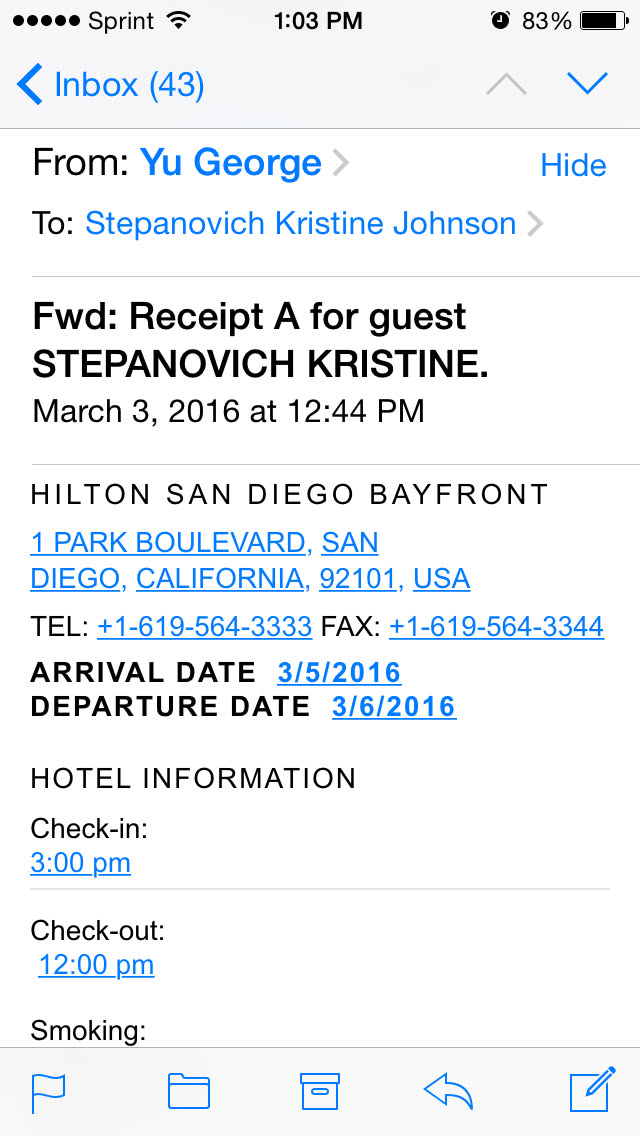Expand the Yu George sender chevron

click(x=341, y=163)
